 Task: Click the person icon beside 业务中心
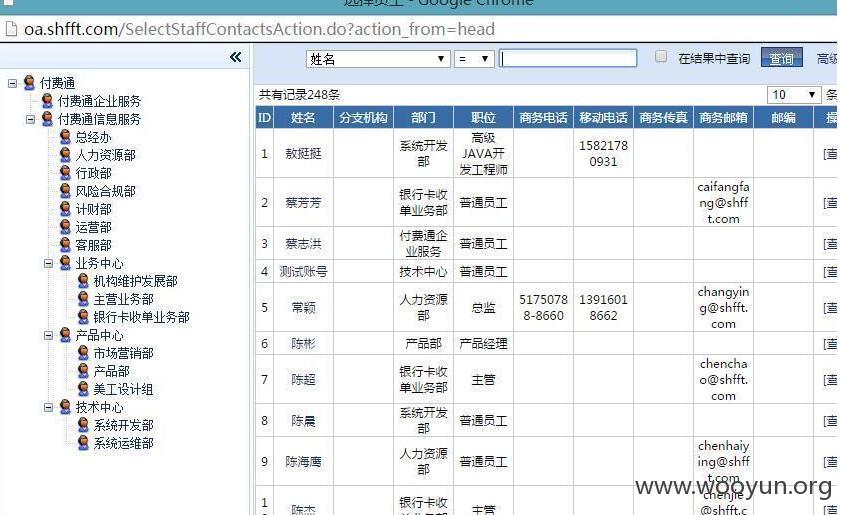point(65,263)
